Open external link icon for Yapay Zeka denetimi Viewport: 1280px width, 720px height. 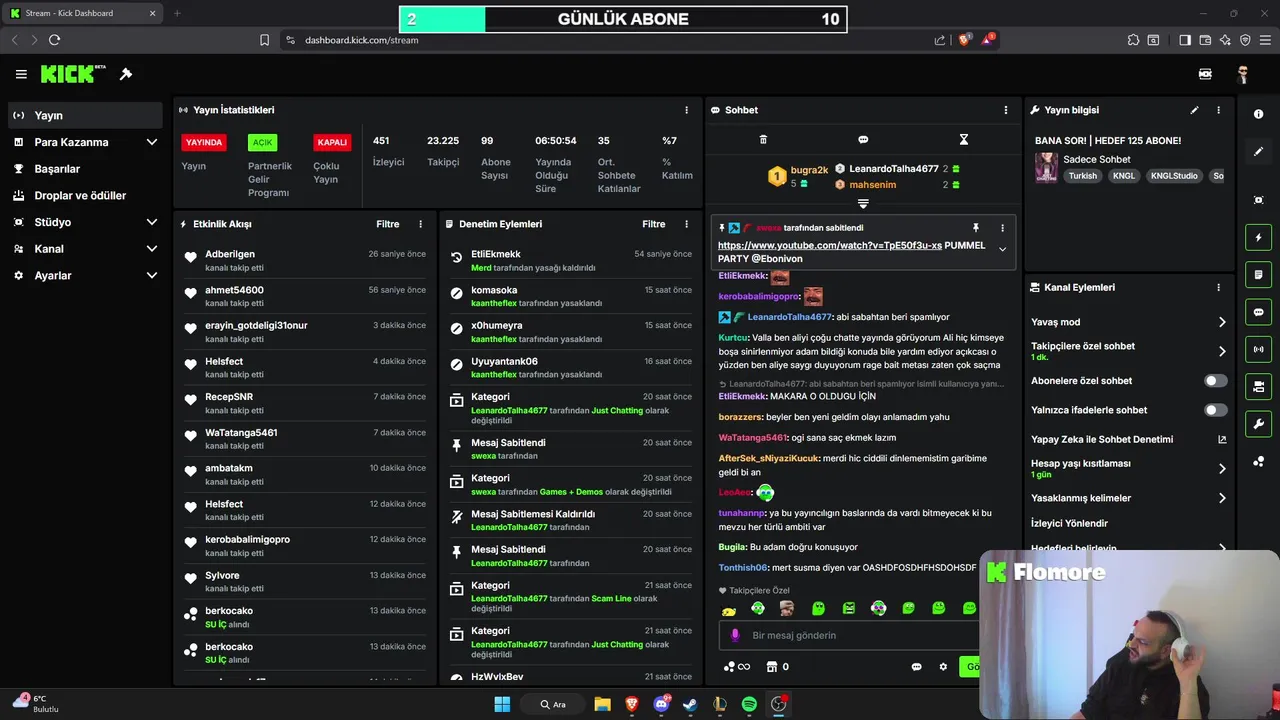[x=1222, y=439]
